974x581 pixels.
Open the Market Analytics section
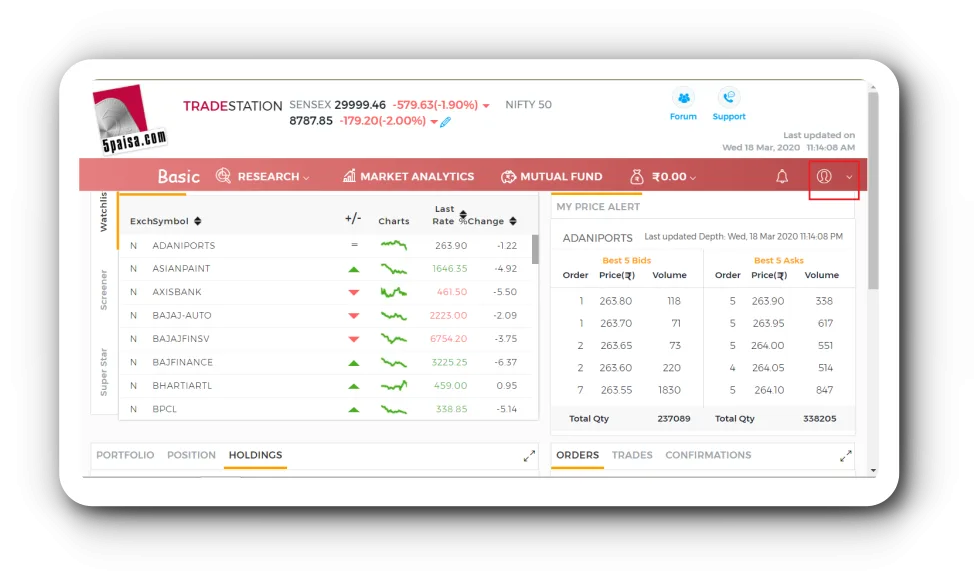pyautogui.click(x=408, y=176)
